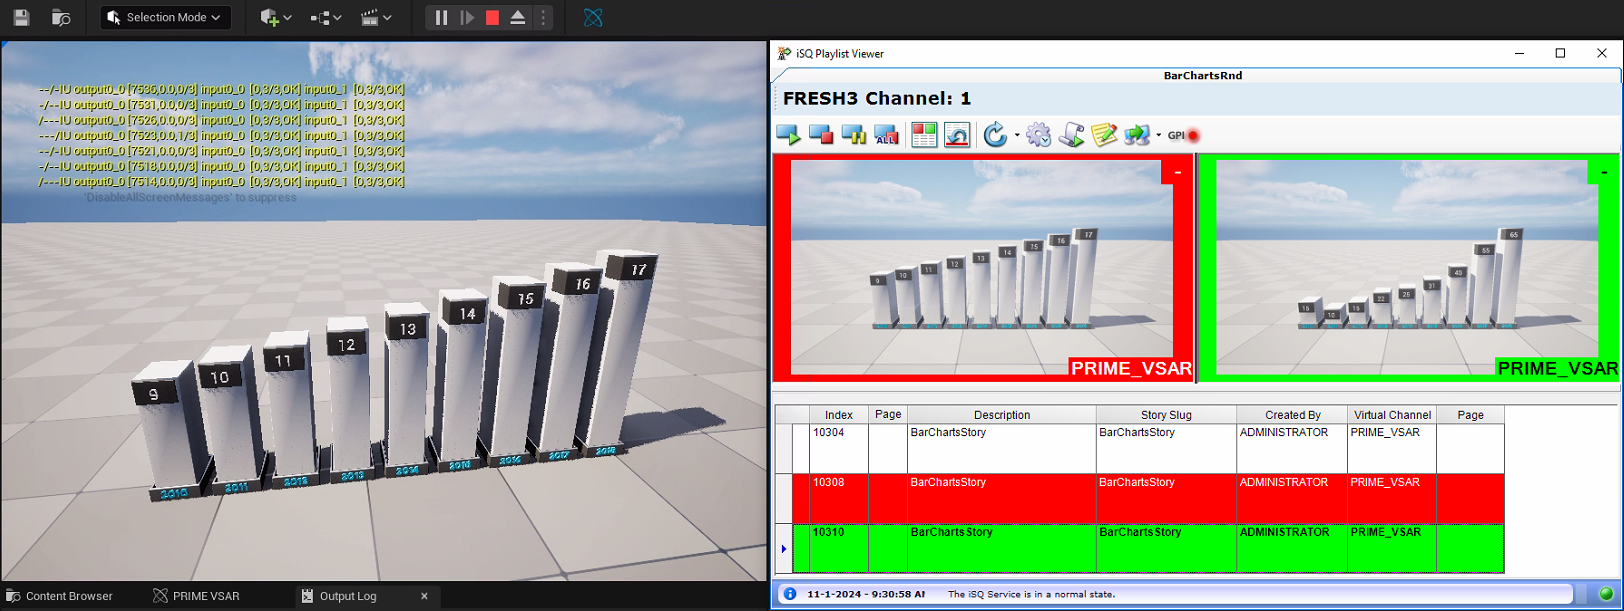1624x611 pixels.
Task: Open the gear with clock settings icon
Action: click(x=1038, y=135)
